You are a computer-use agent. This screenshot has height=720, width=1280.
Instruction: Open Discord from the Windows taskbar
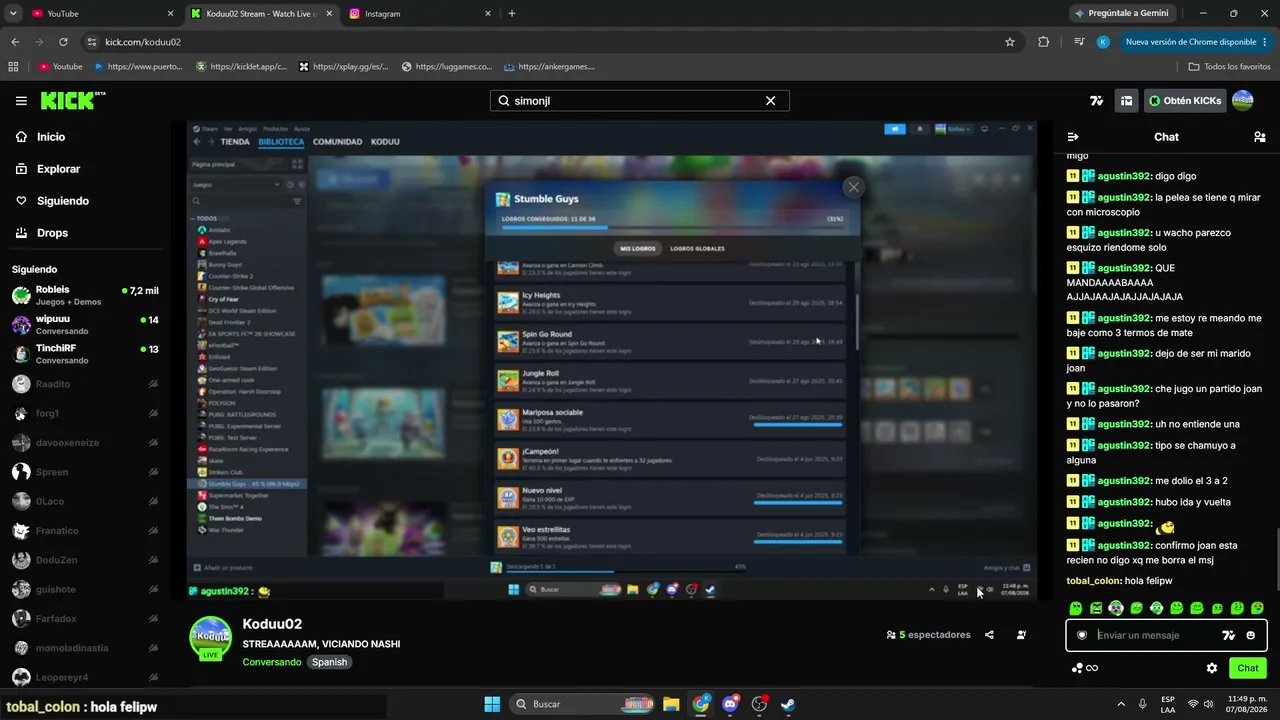(x=730, y=704)
